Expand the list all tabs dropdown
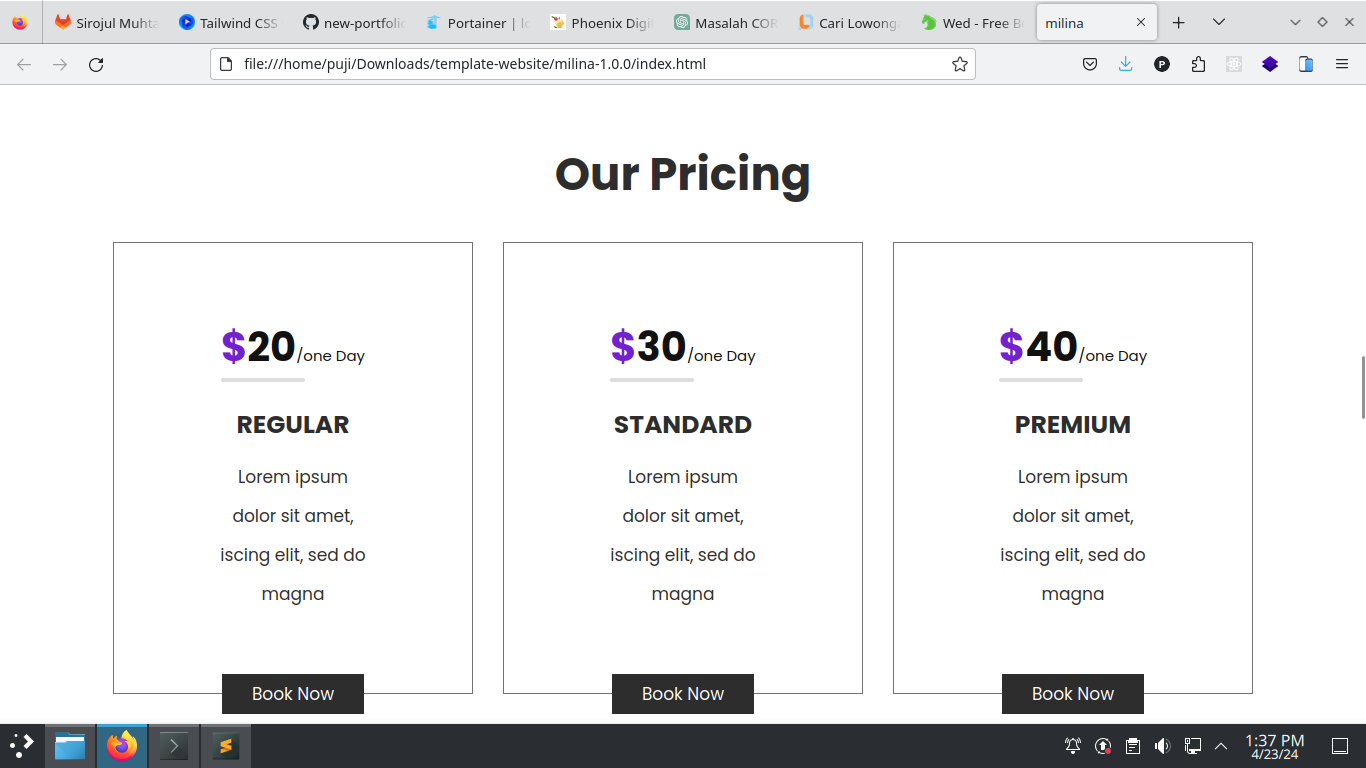The image size is (1366, 768). pyautogui.click(x=1218, y=22)
